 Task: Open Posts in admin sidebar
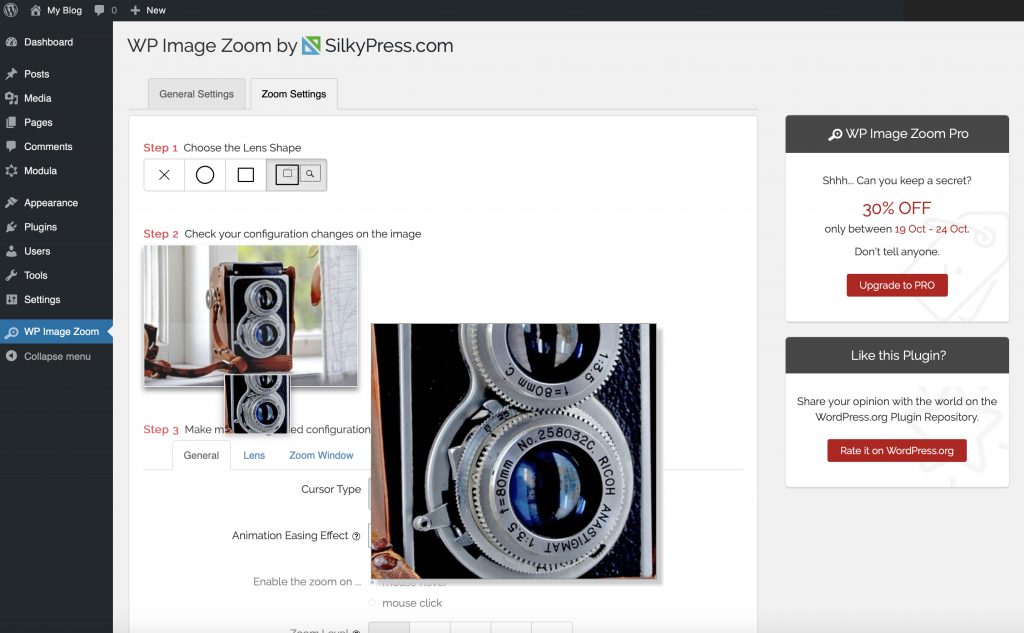pos(37,74)
